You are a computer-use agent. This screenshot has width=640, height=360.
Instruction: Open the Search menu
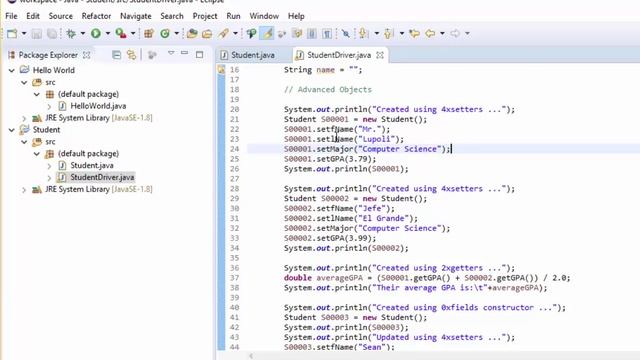point(172,16)
